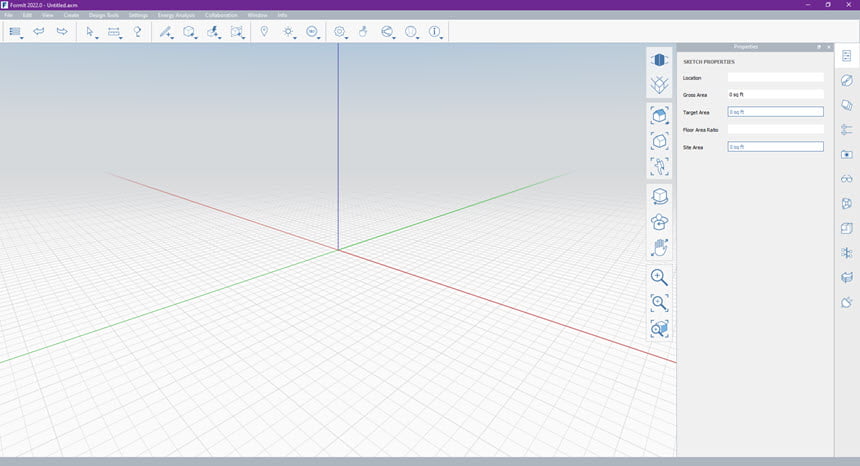Open the Energy Analysis menu

tap(176, 15)
